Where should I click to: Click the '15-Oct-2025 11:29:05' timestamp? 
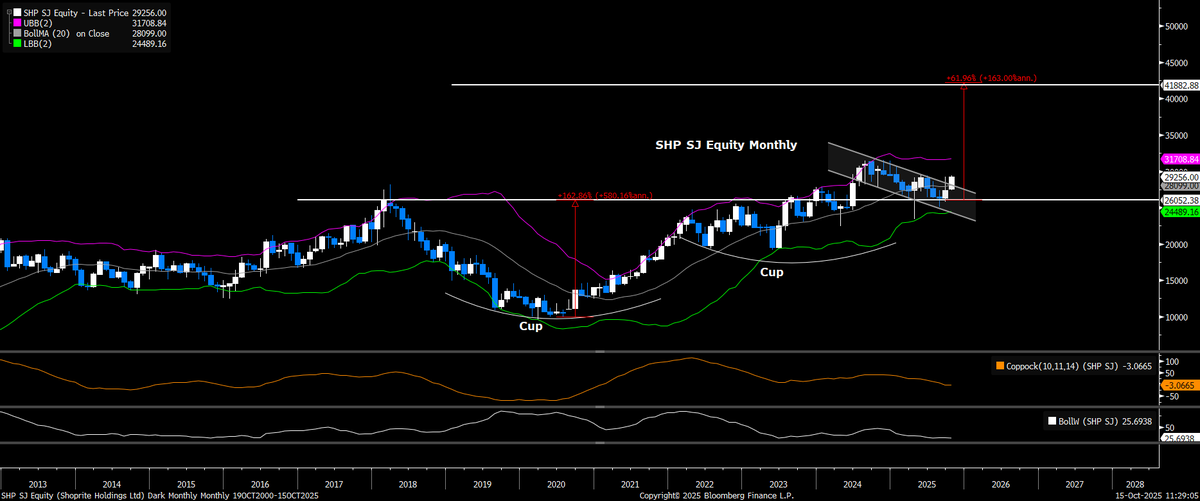coord(1155,495)
